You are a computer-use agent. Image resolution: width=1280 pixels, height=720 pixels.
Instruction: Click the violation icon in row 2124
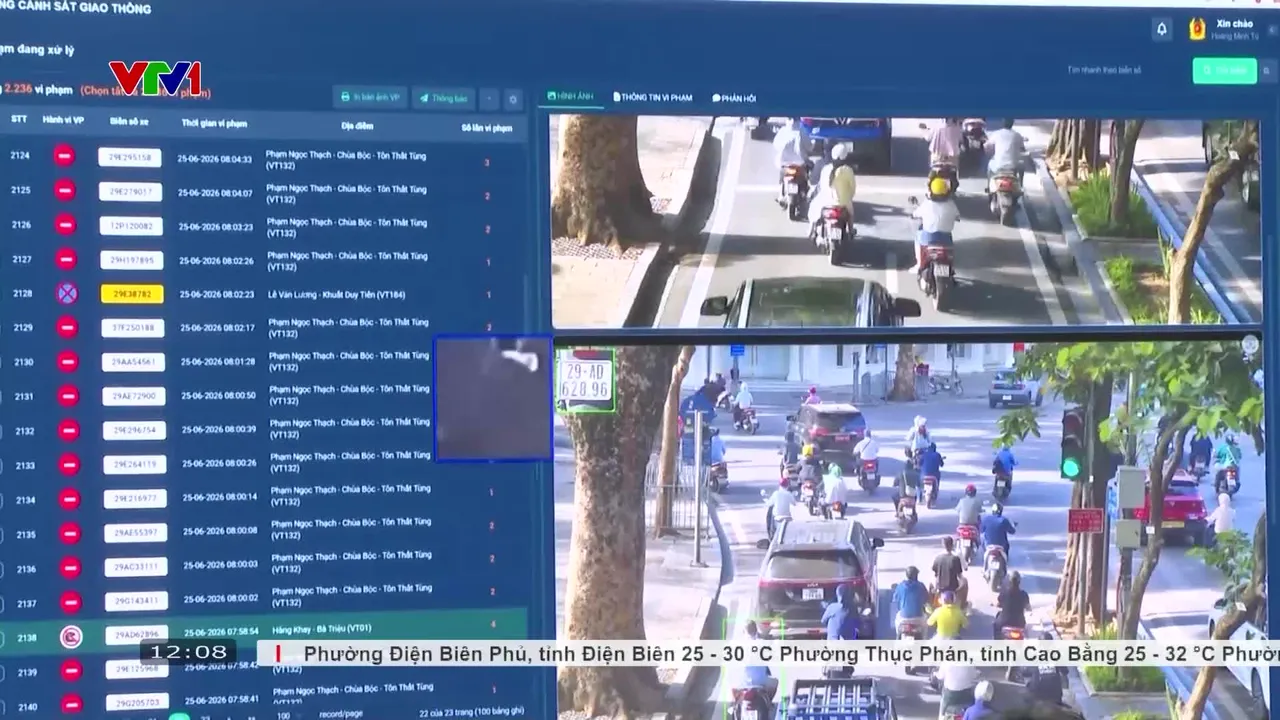pos(64,156)
